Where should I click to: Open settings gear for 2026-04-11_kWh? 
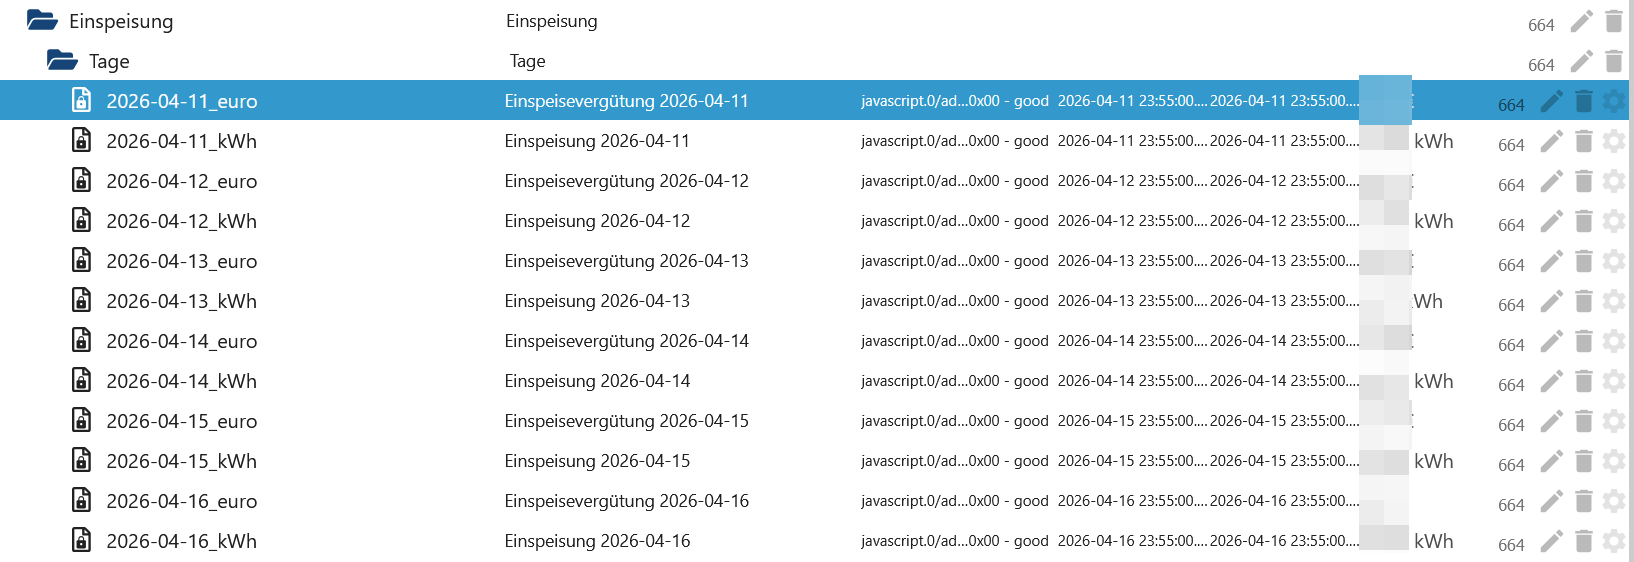(x=1613, y=141)
